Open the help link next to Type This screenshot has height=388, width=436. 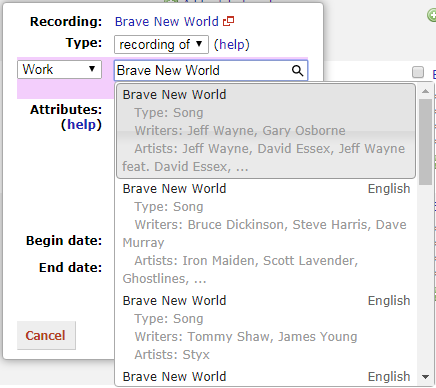(232, 44)
